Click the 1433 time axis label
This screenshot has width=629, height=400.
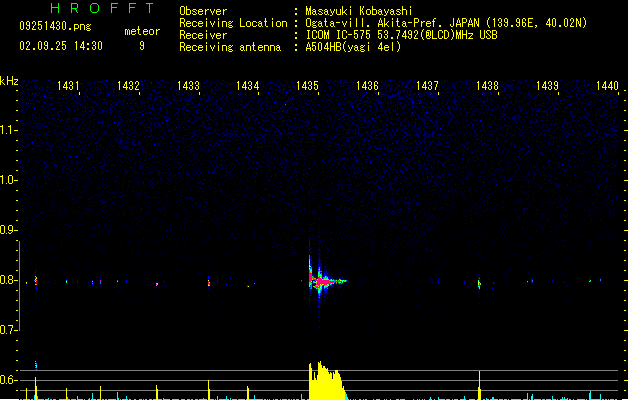click(188, 86)
